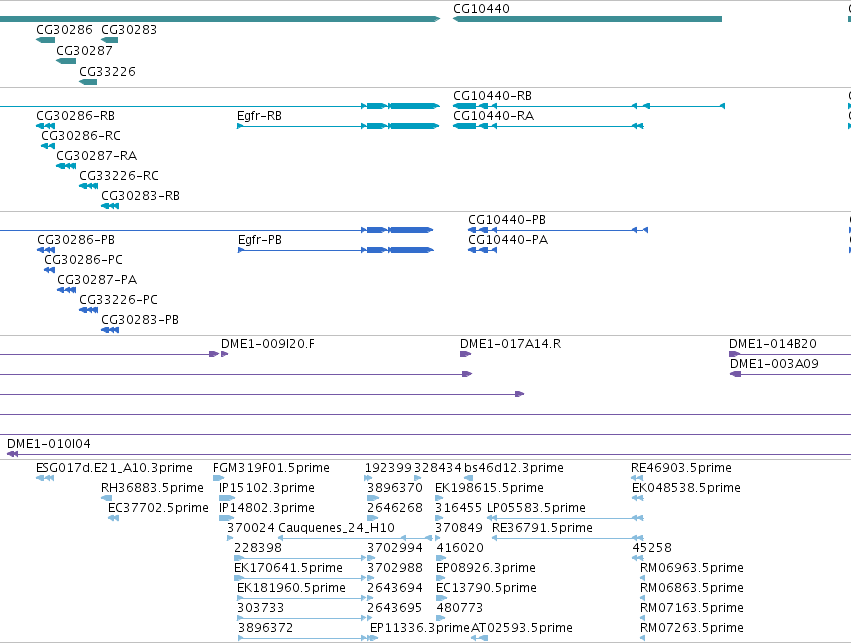Image resolution: width=851 pixels, height=643 pixels.
Task: Click the EP11336.3prime EST label
Action: click(420, 628)
